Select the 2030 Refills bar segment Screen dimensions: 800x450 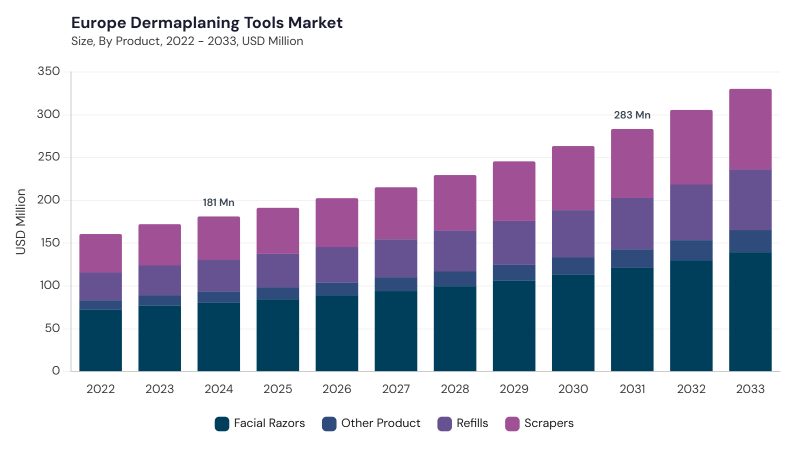(573, 234)
